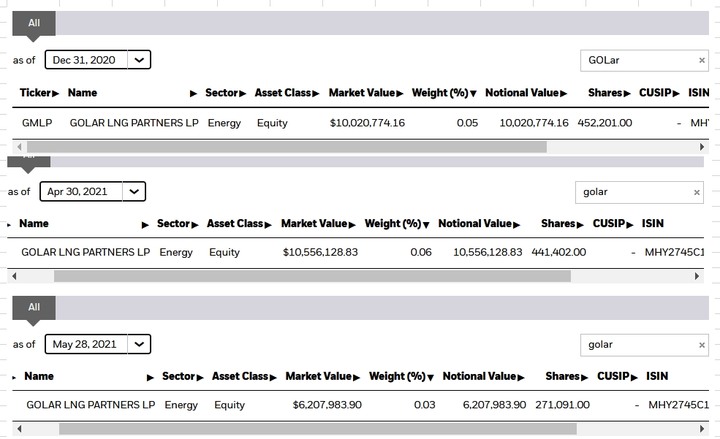The height and width of the screenshot is (439, 720).
Task: Clear the golar search in May 28 table
Action: pyautogui.click(x=702, y=345)
